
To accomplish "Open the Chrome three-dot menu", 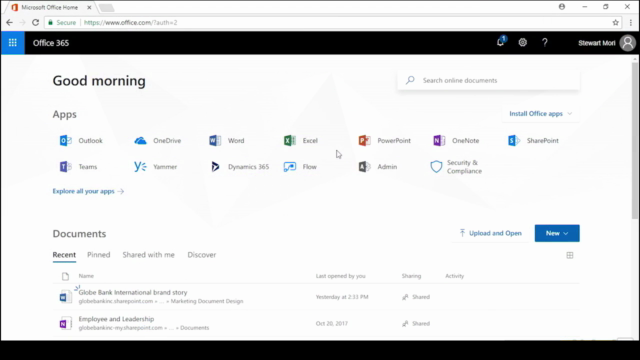I will 631,22.
